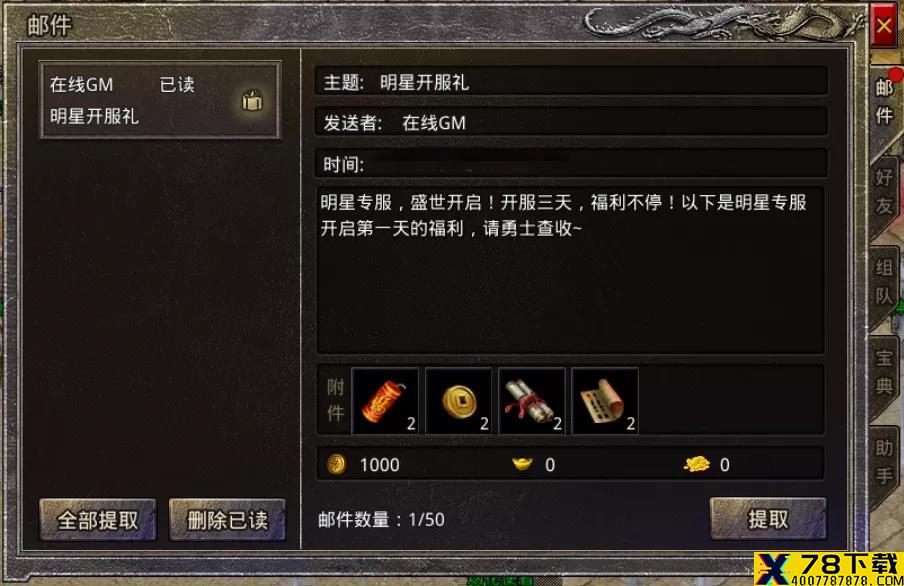The height and width of the screenshot is (586, 904).
Task: Select the gold coin attachment item
Action: point(459,401)
